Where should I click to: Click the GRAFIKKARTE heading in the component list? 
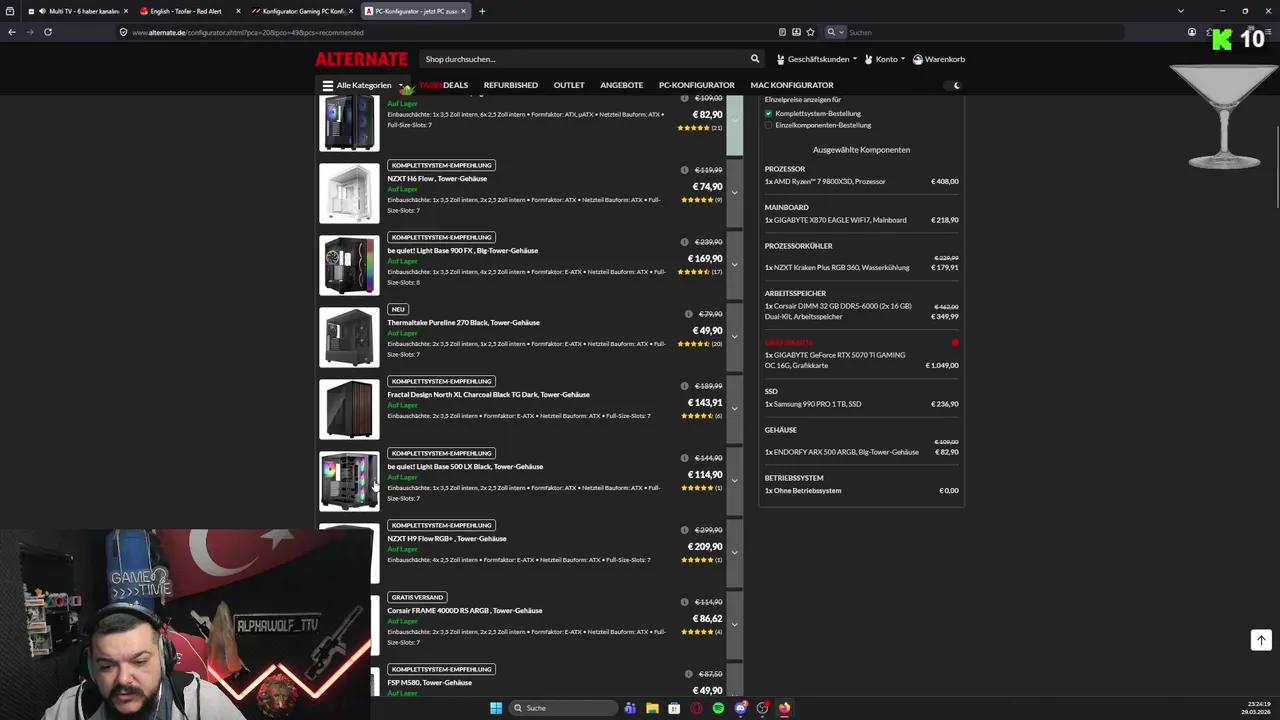(x=789, y=342)
